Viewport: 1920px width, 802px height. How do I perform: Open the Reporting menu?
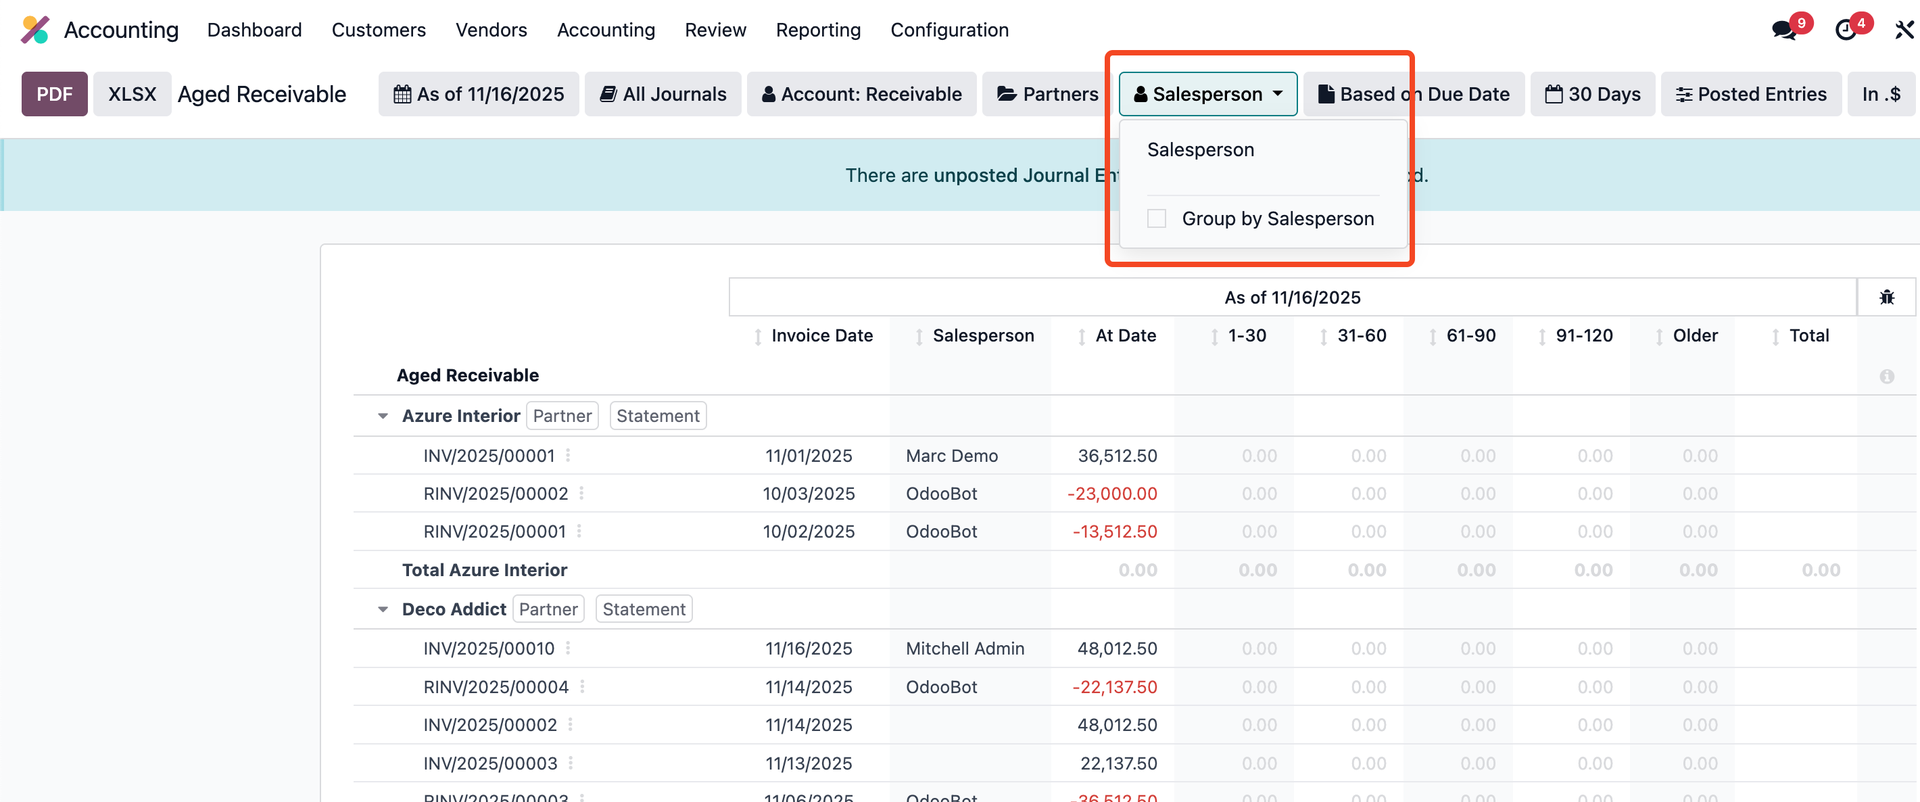coord(818,30)
